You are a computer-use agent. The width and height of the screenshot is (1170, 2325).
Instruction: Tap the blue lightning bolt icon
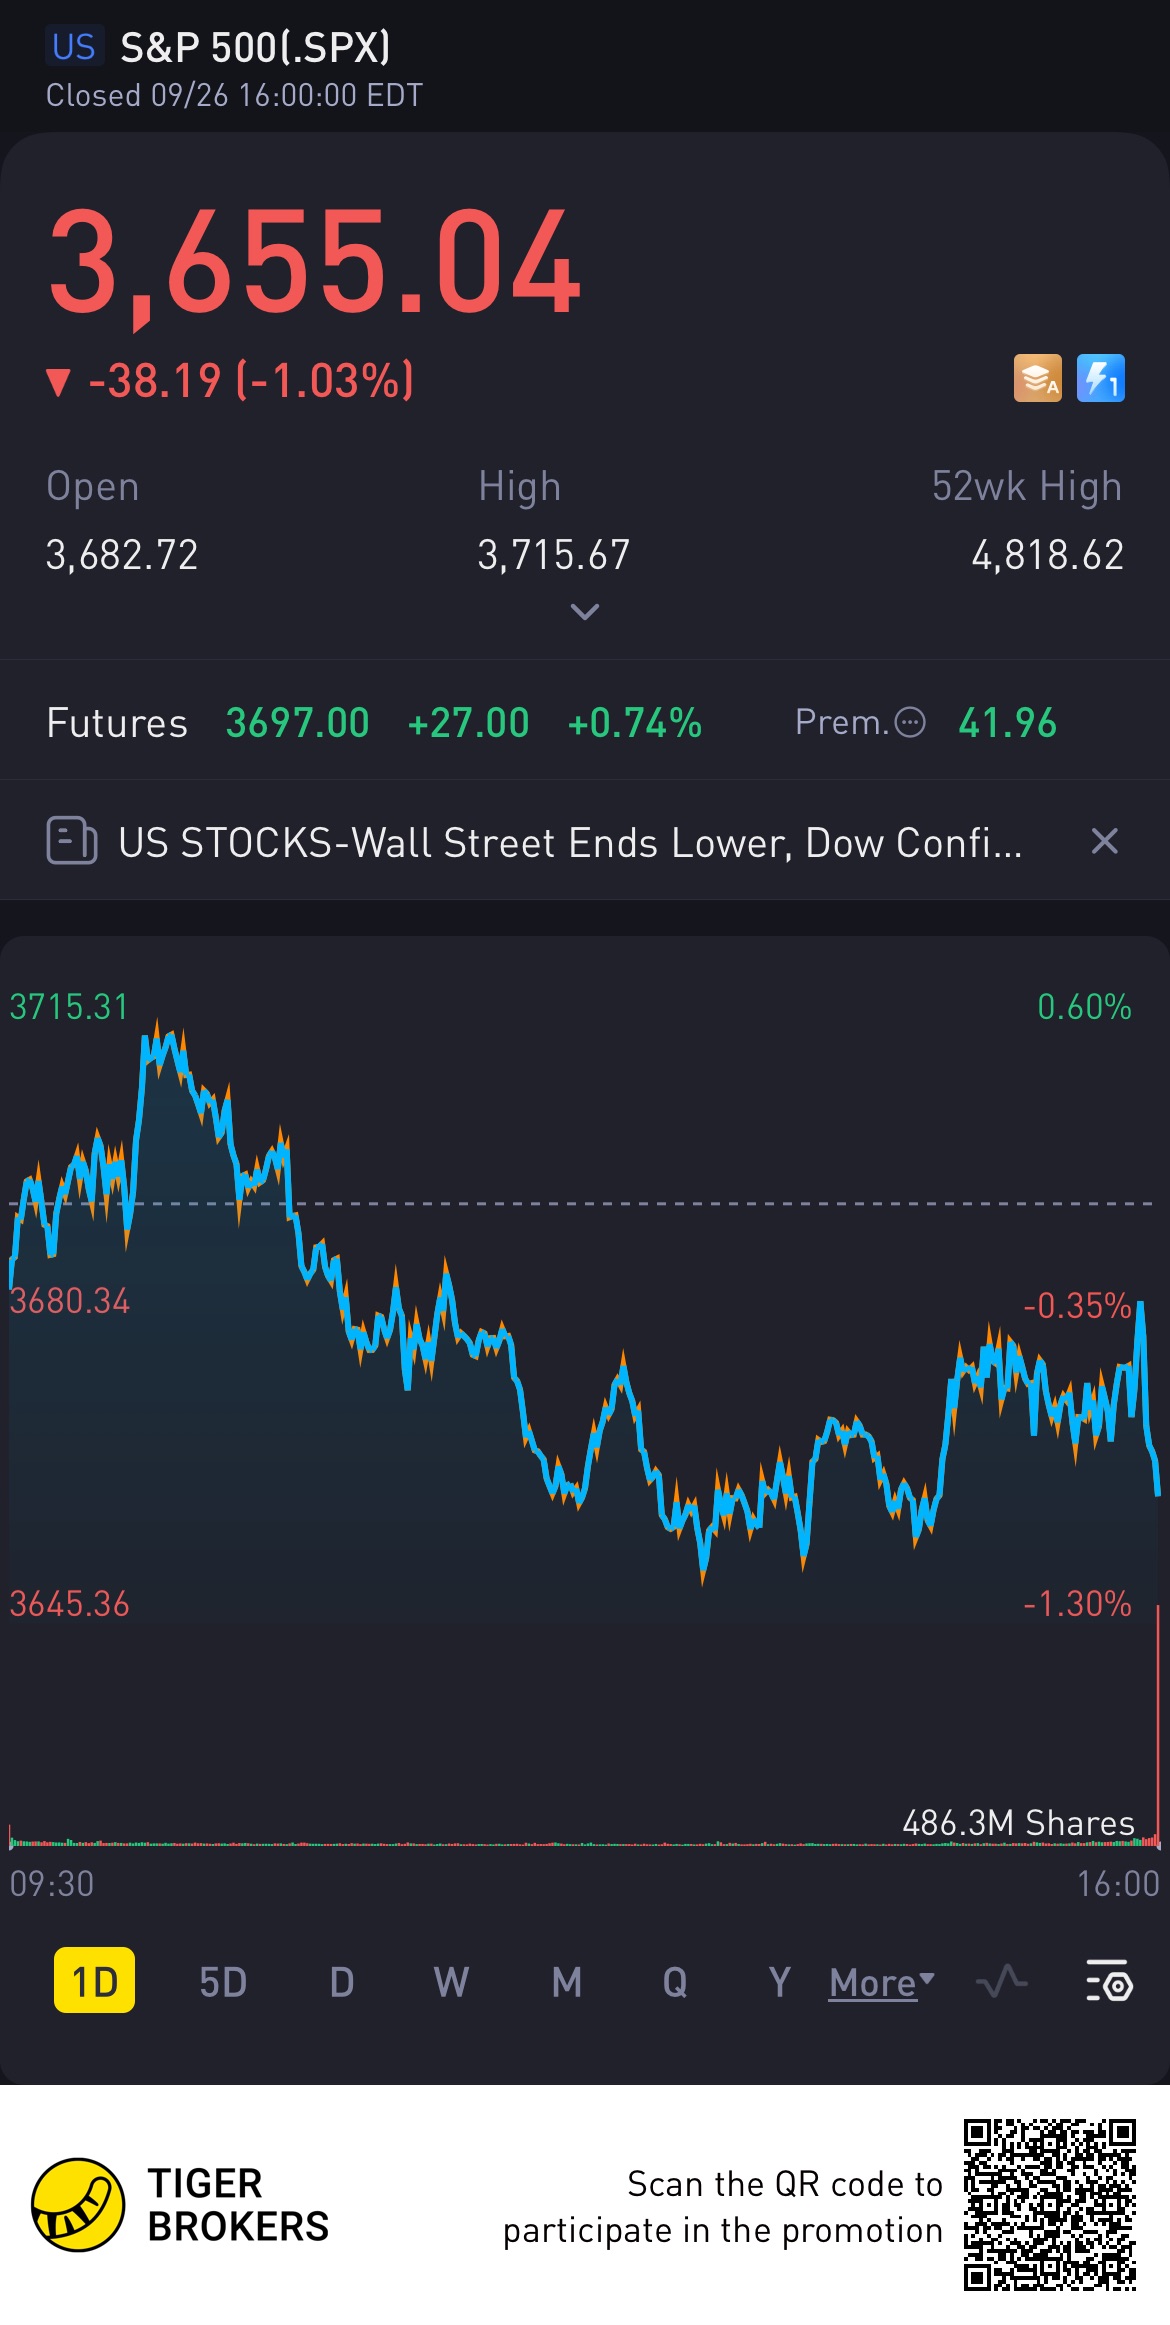click(1100, 379)
